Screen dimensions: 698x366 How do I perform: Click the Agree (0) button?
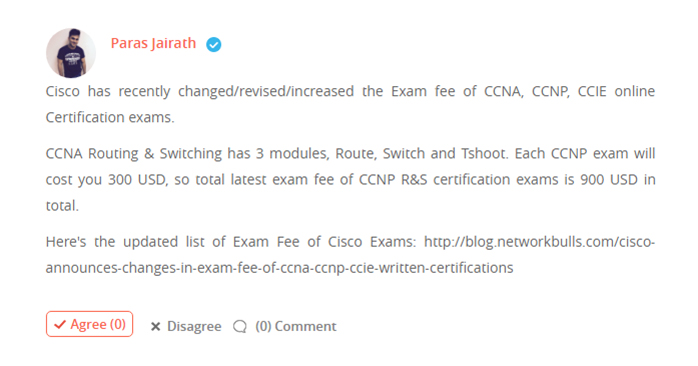[89, 324]
